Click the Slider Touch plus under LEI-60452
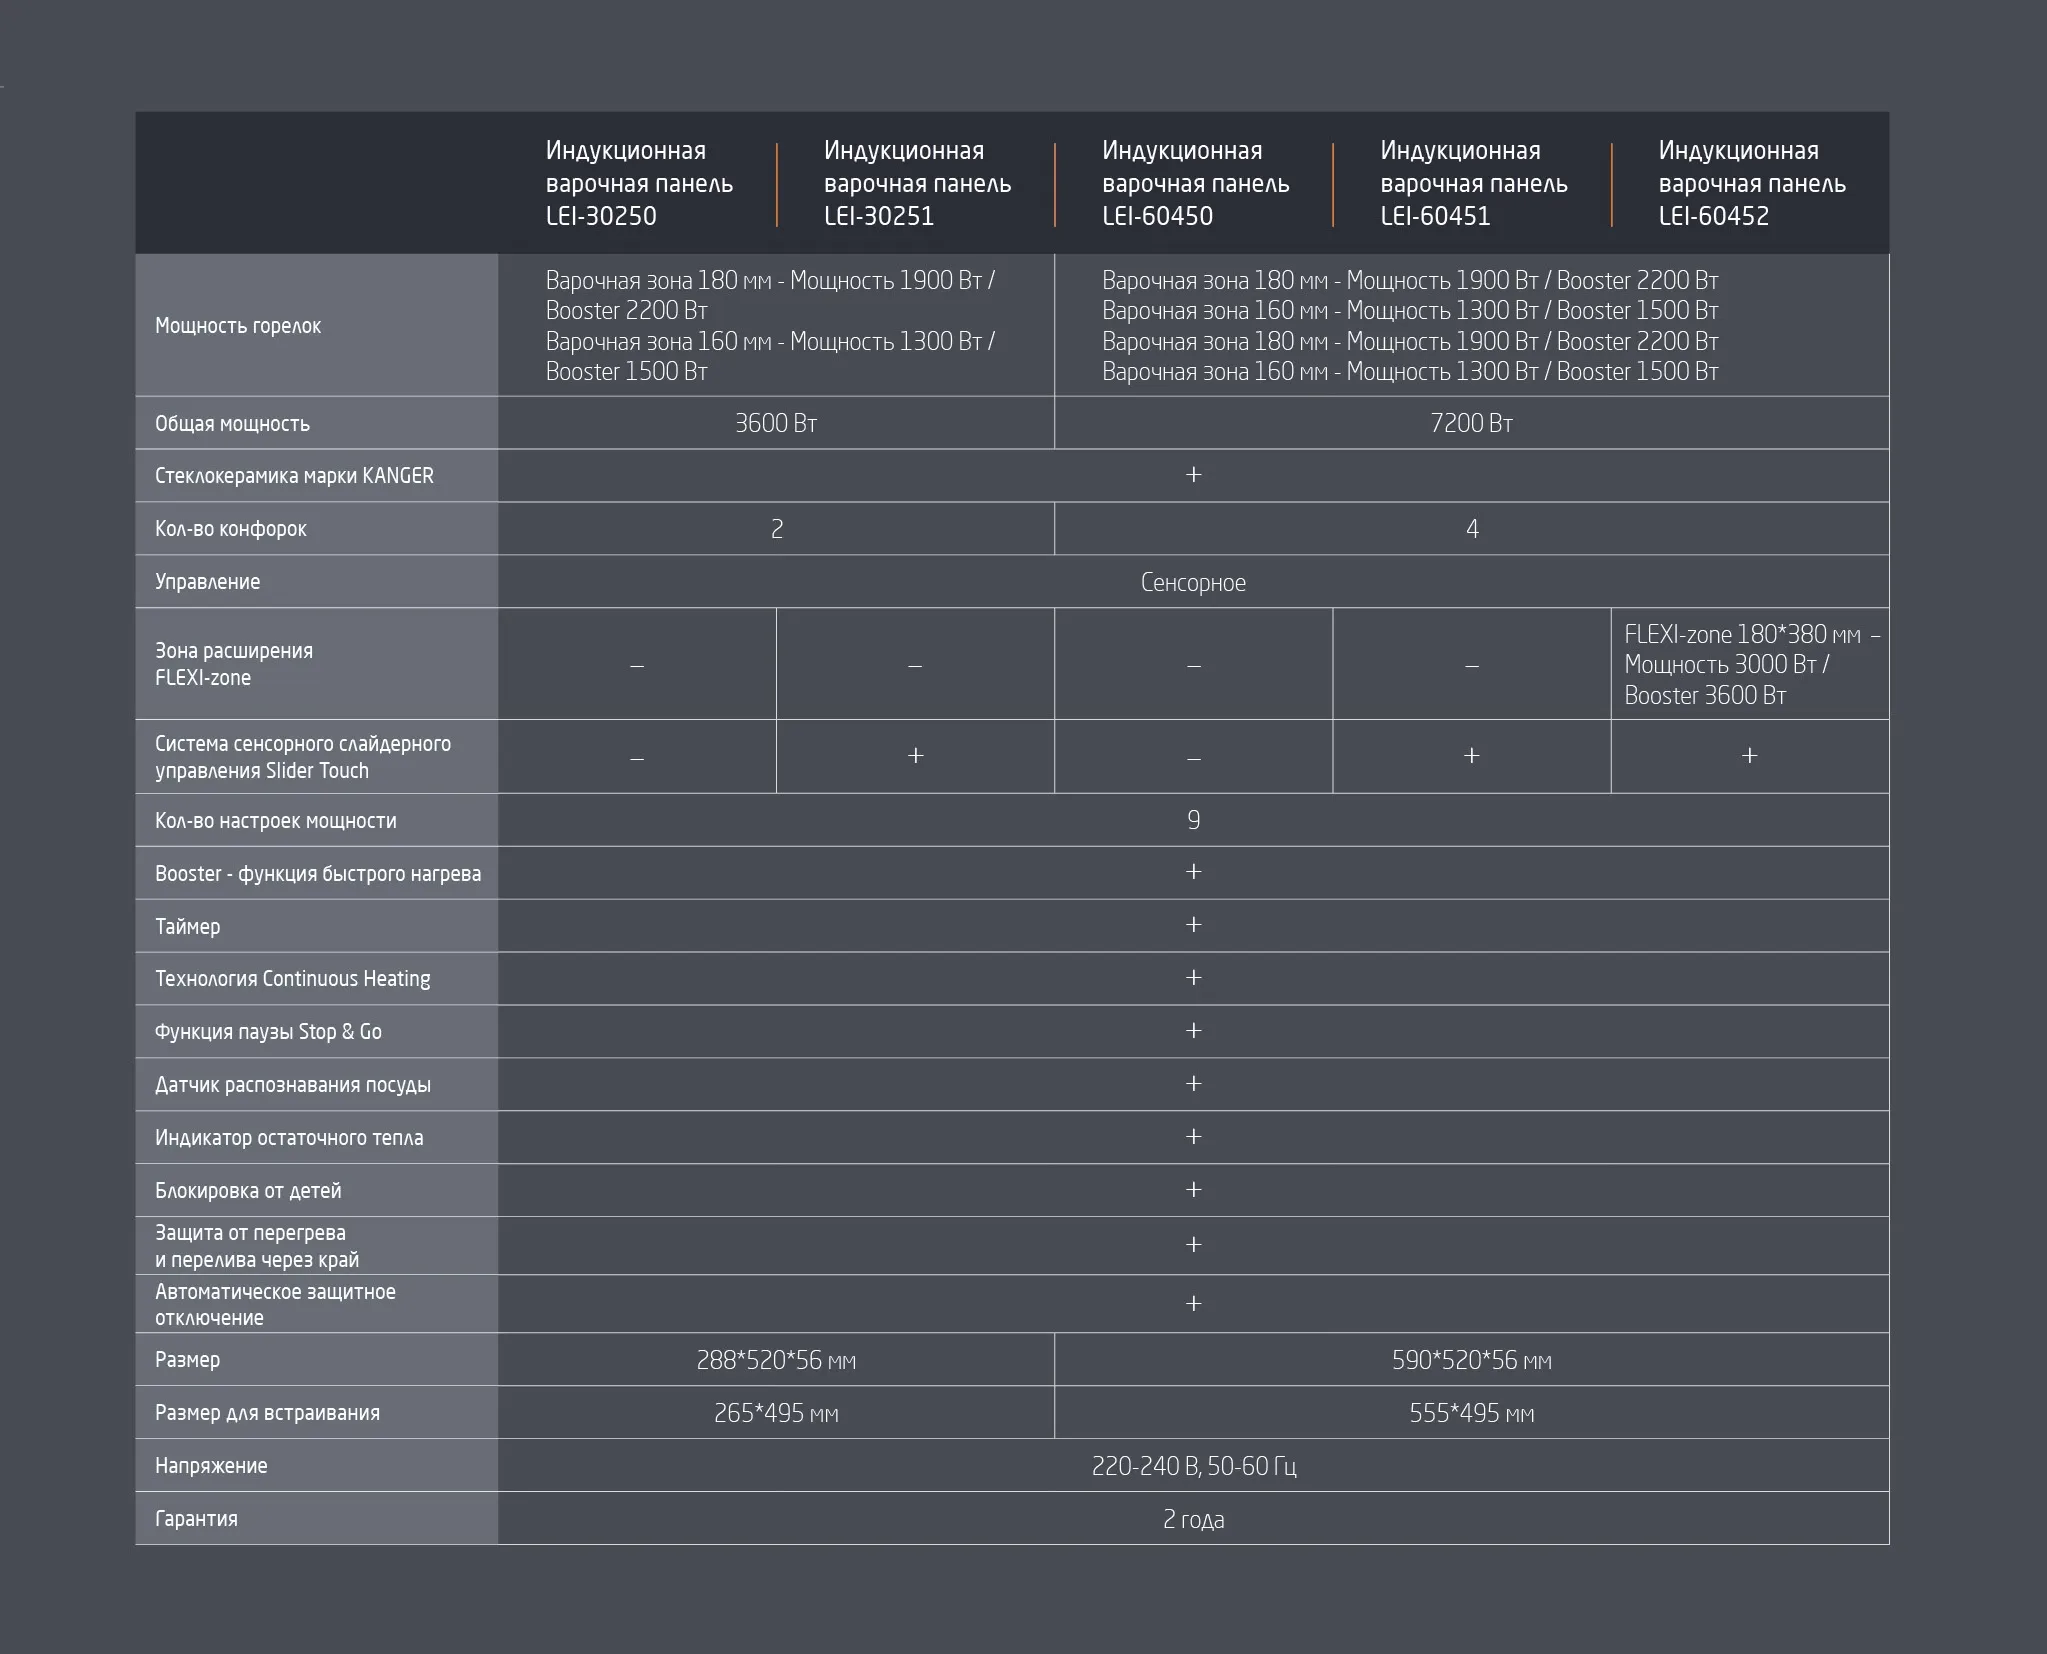Image resolution: width=2047 pixels, height=1654 pixels. pyautogui.click(x=1749, y=756)
